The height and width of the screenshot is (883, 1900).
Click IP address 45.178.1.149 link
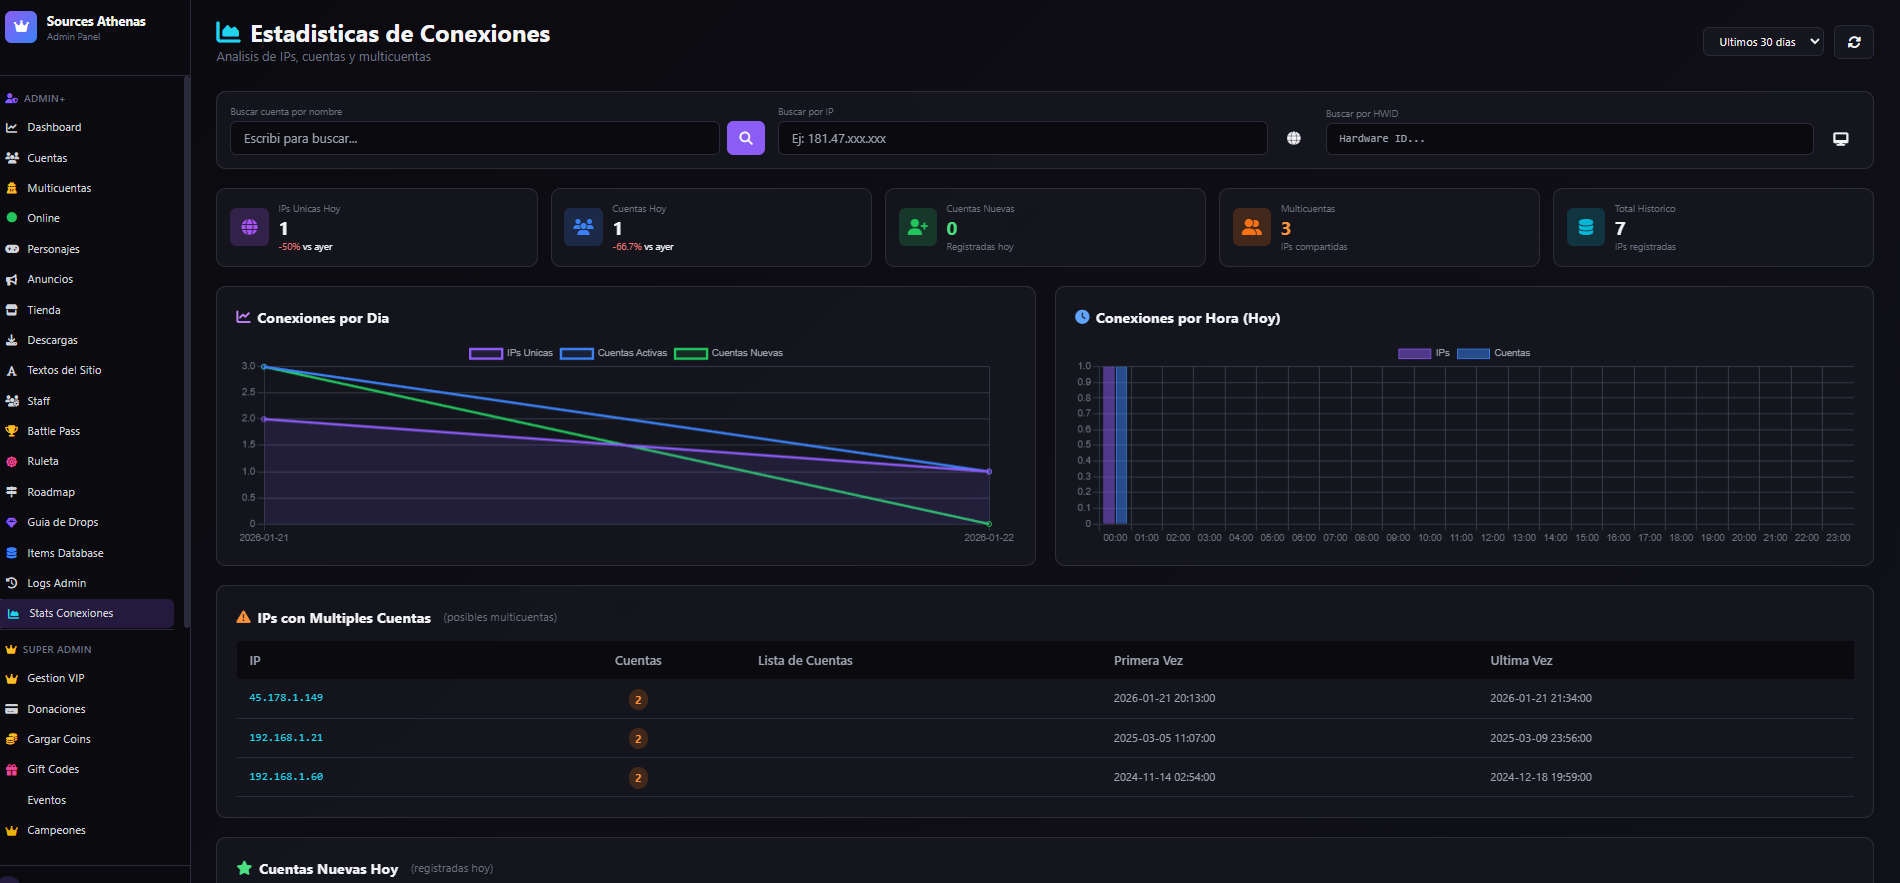pos(286,698)
